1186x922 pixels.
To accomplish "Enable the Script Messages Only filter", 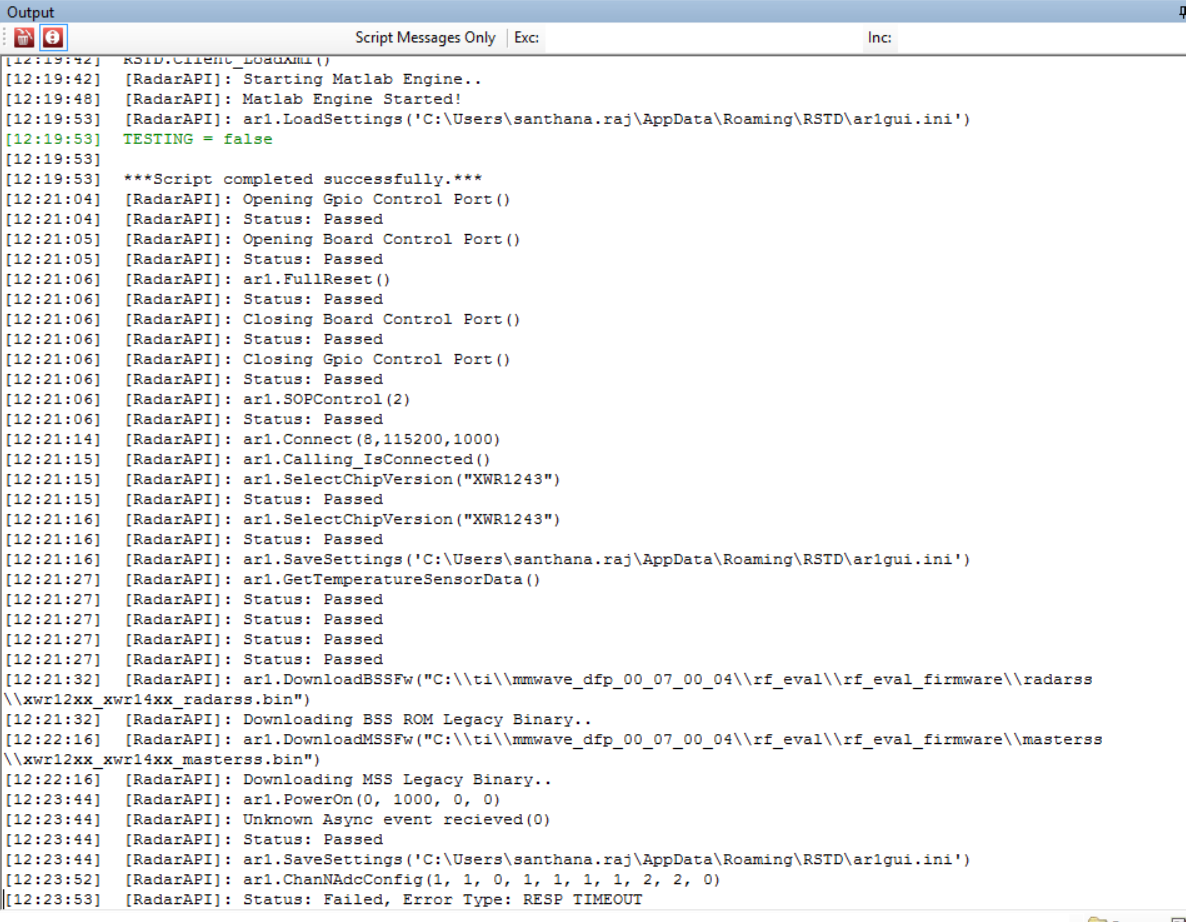I will coord(426,37).
